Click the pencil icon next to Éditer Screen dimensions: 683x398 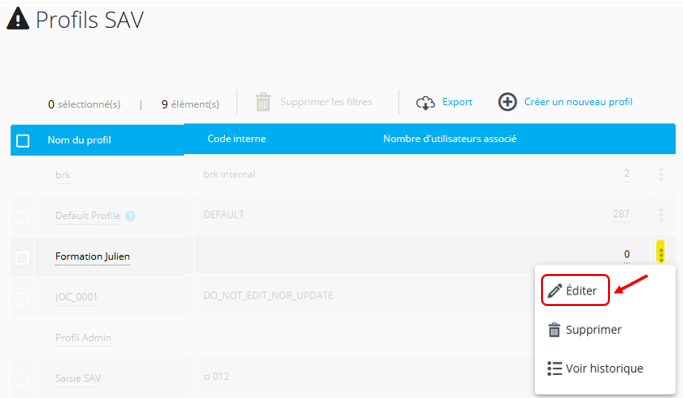[x=555, y=290]
